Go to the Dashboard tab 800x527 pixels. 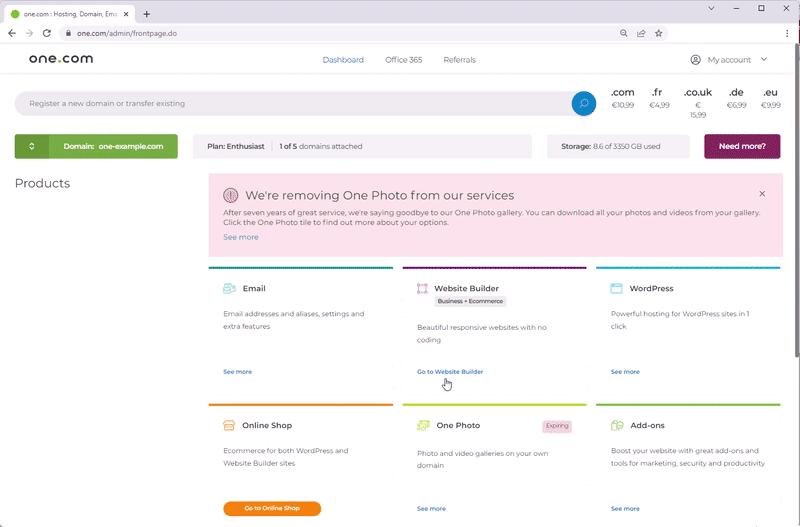tap(343, 60)
